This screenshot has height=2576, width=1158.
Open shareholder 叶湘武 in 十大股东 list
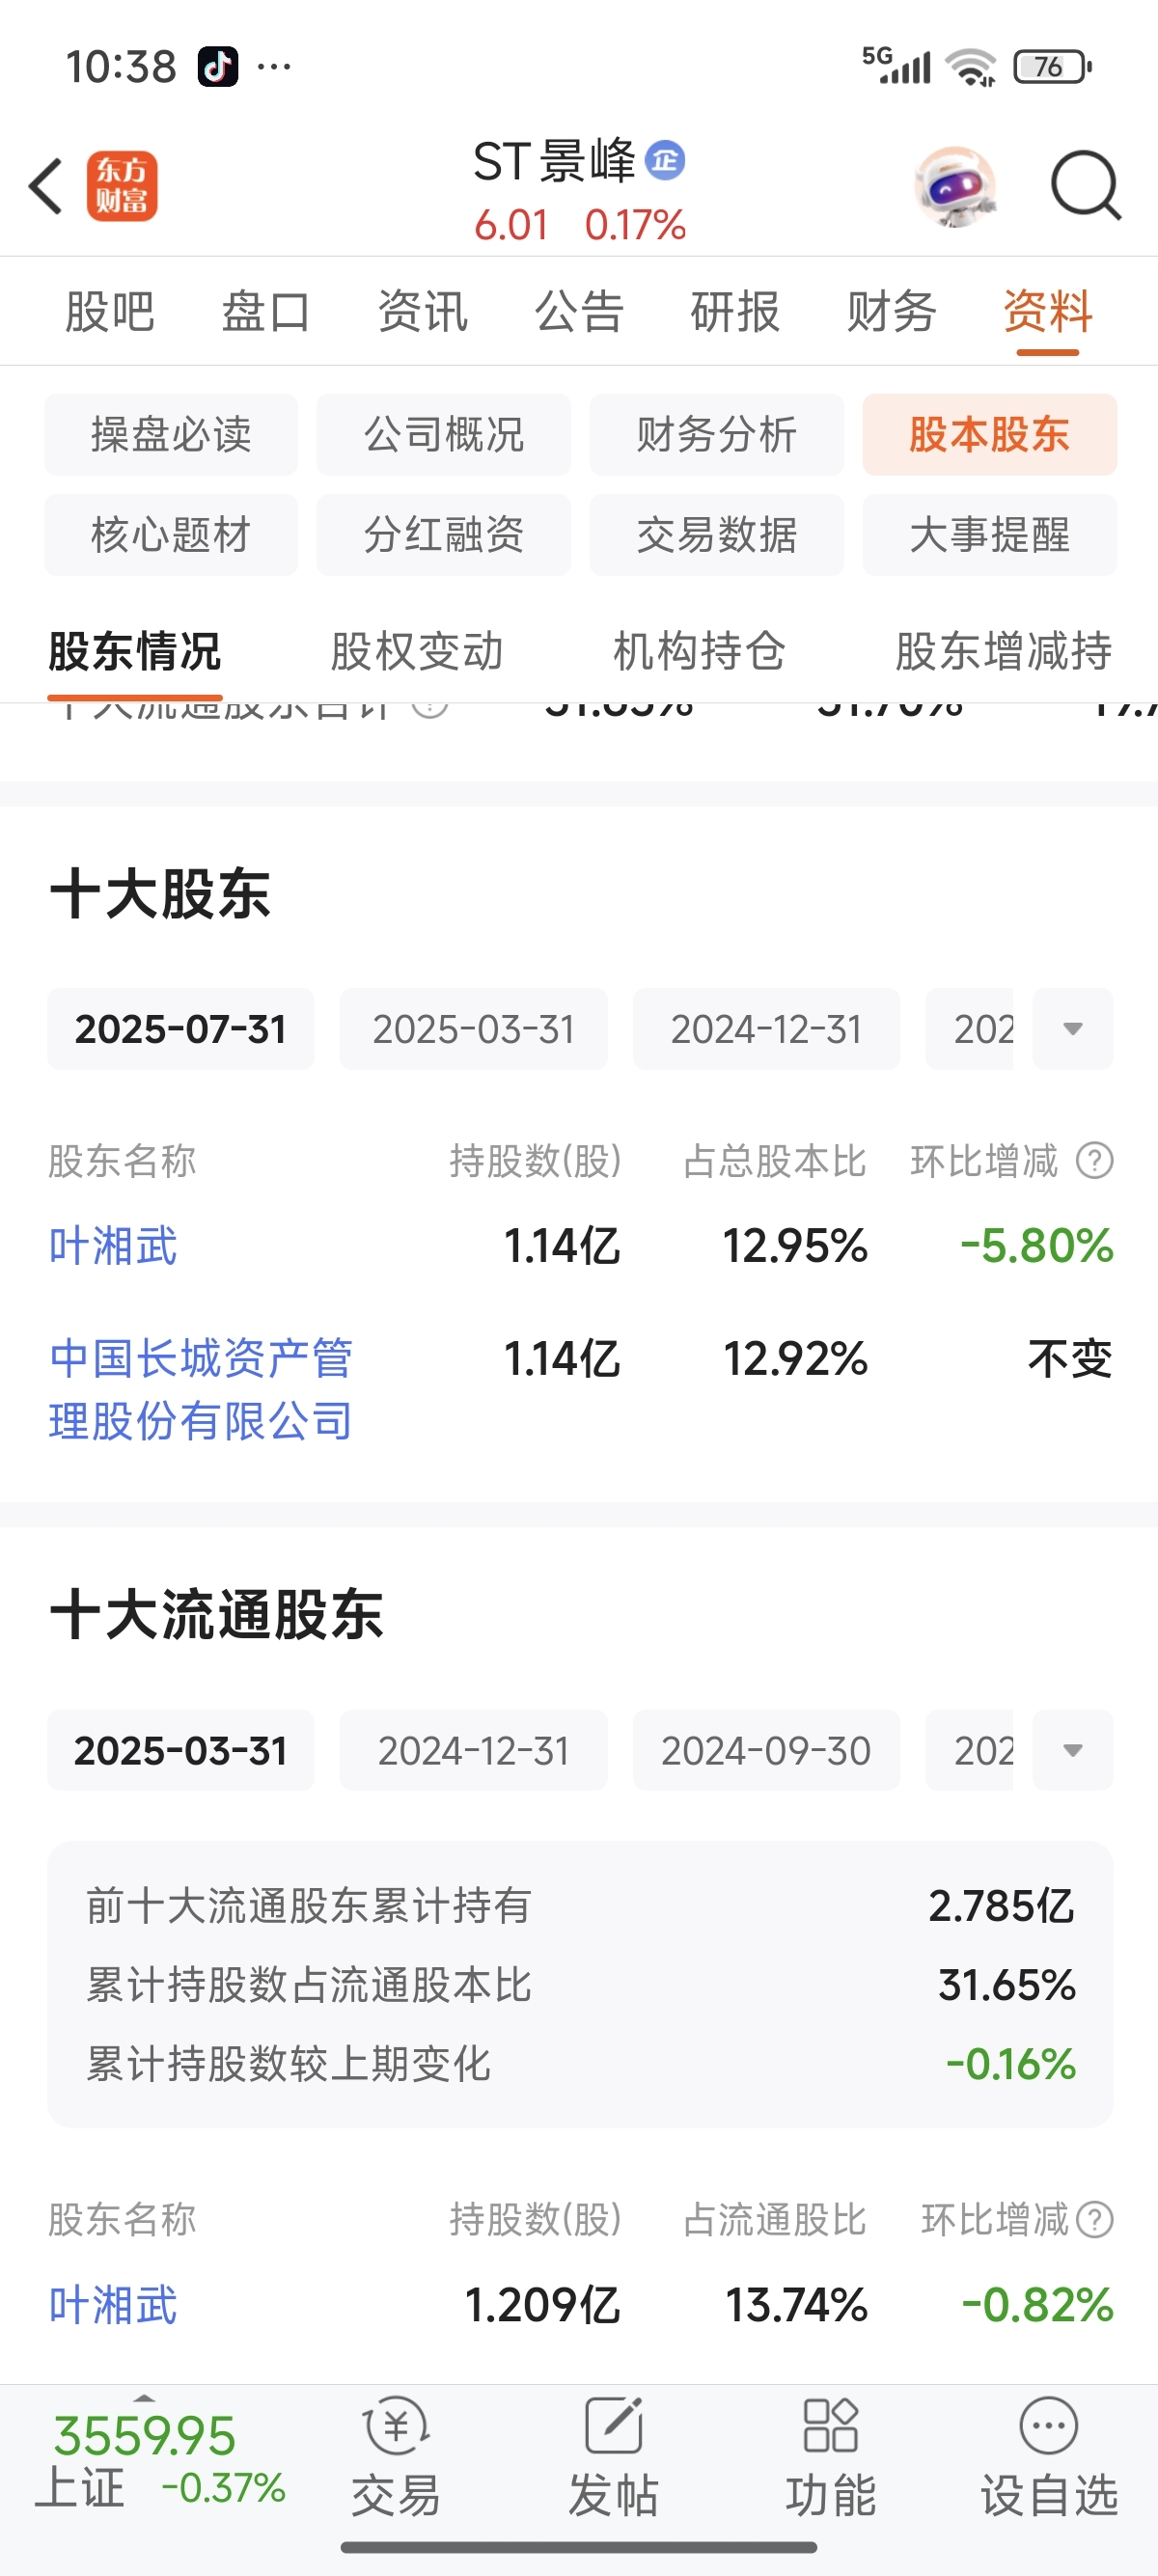point(113,1246)
